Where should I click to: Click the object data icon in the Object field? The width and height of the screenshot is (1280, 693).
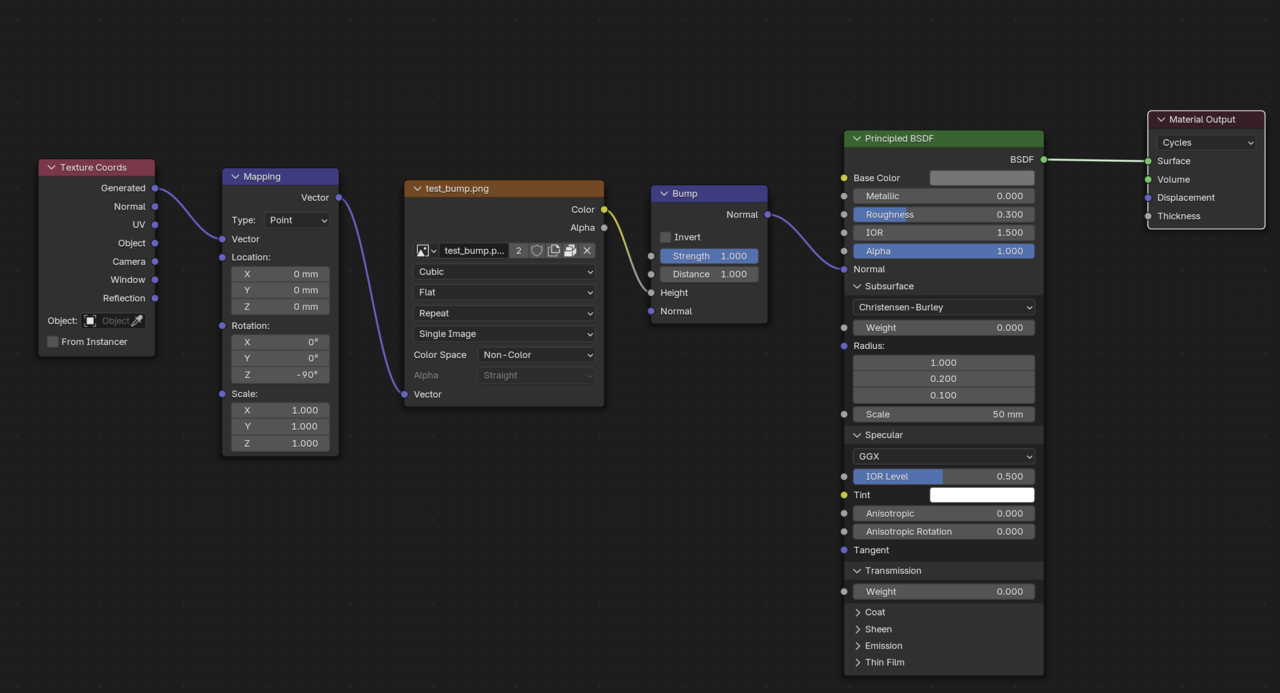tap(90, 321)
